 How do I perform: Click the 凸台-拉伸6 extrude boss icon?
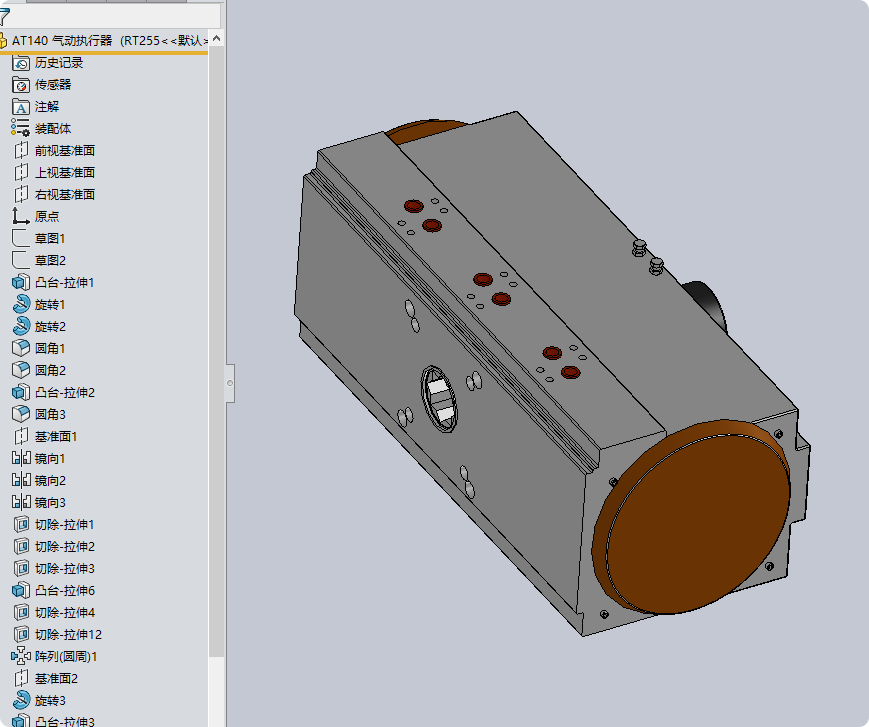tap(21, 590)
